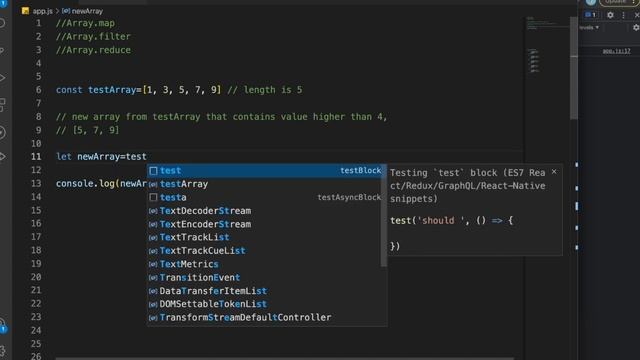Screen dimensions: 640x360
Task: Open the issues counter showing 1
Action: [590, 15]
